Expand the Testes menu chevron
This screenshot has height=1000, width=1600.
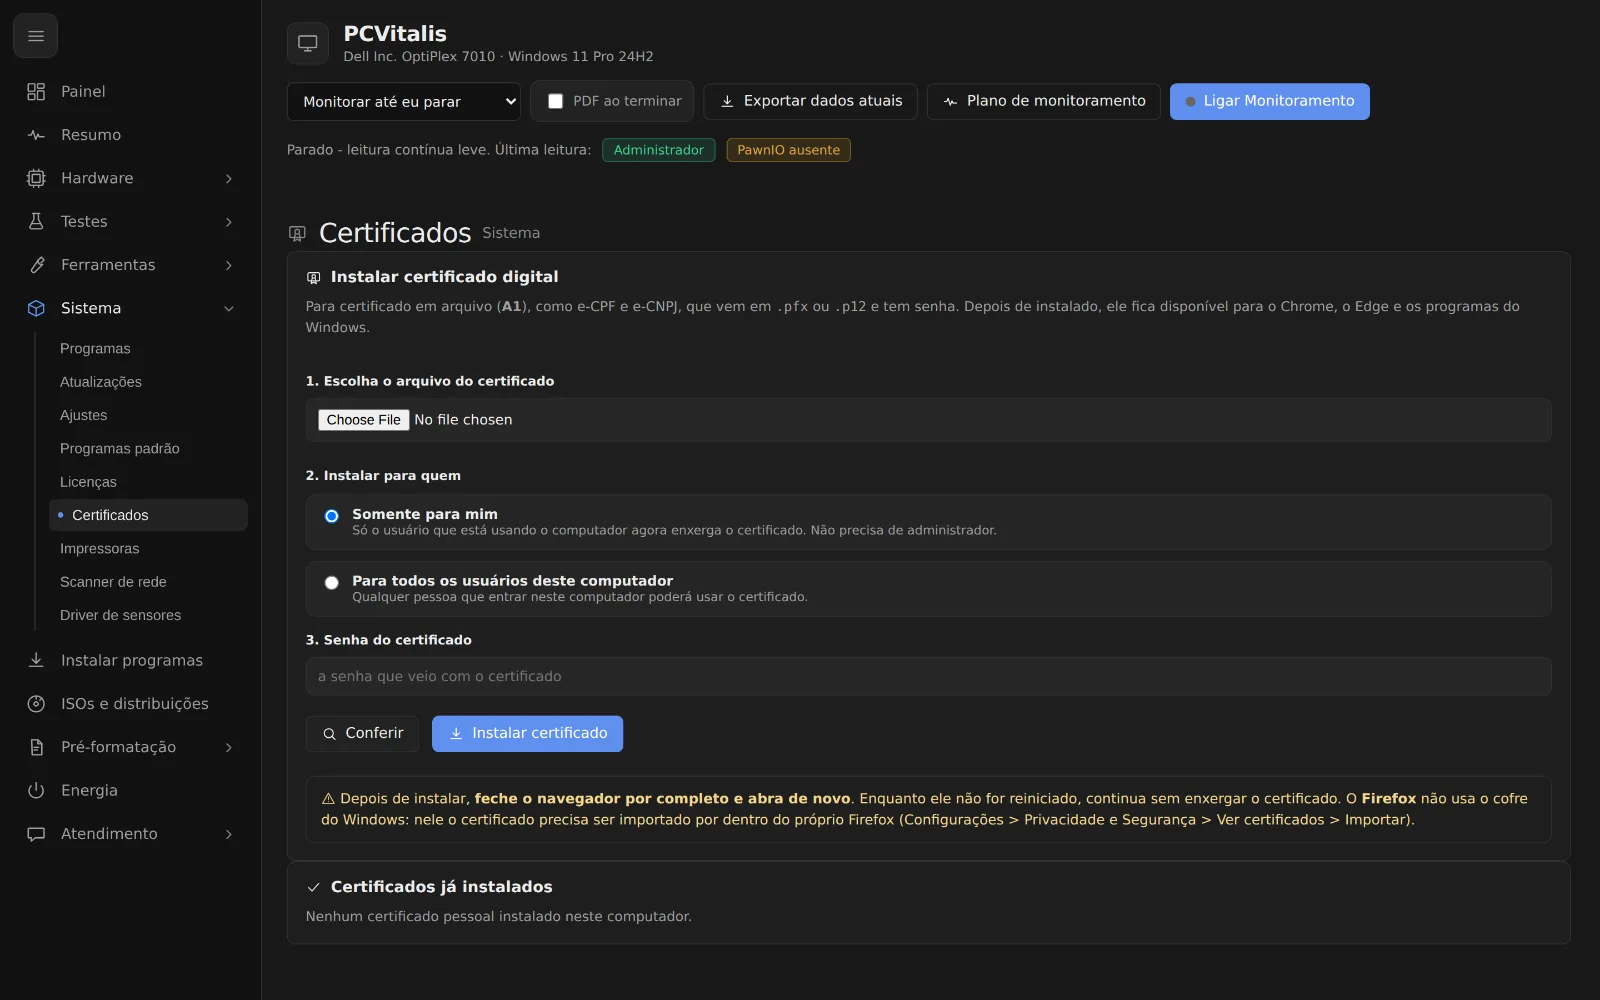pyautogui.click(x=229, y=221)
